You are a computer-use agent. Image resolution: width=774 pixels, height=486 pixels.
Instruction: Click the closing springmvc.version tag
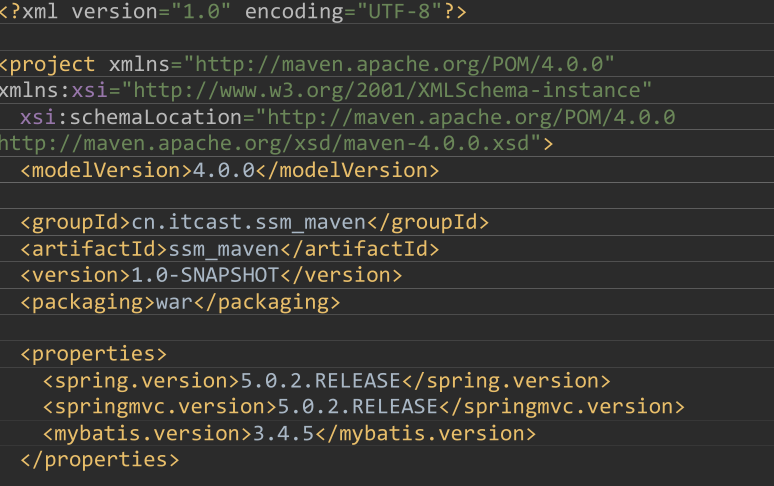coord(562,407)
